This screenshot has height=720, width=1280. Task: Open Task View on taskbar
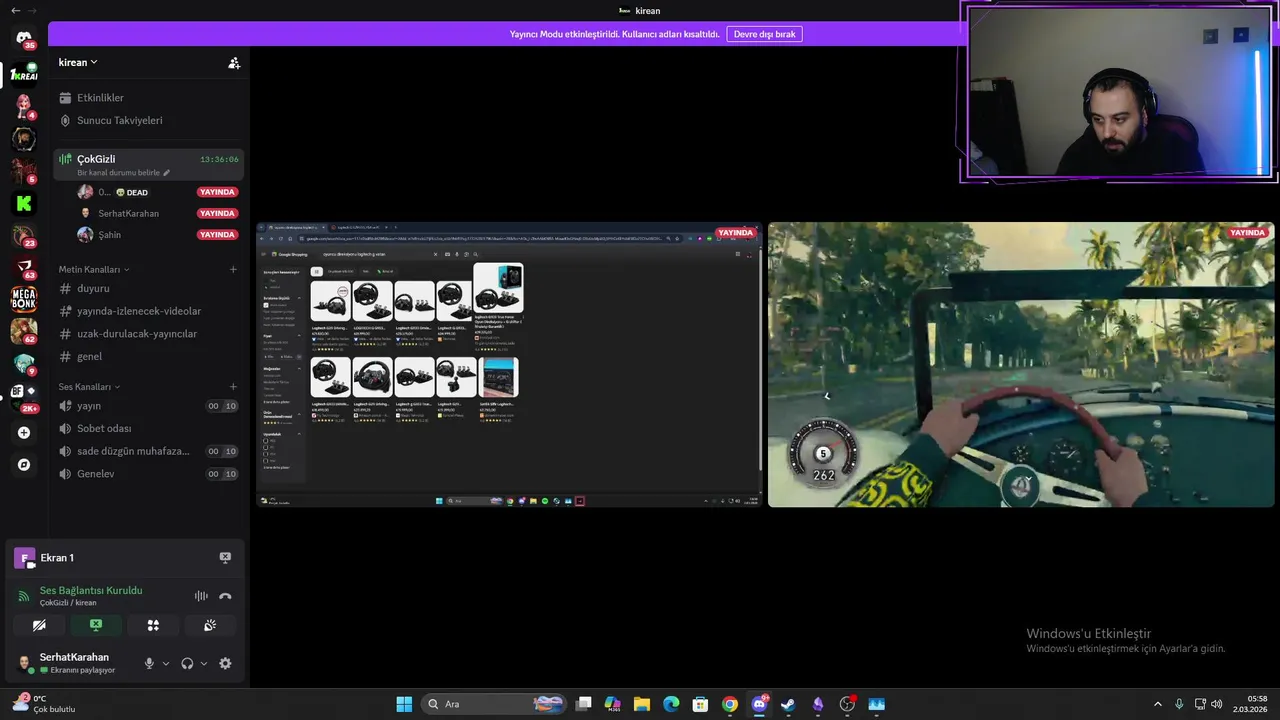584,704
